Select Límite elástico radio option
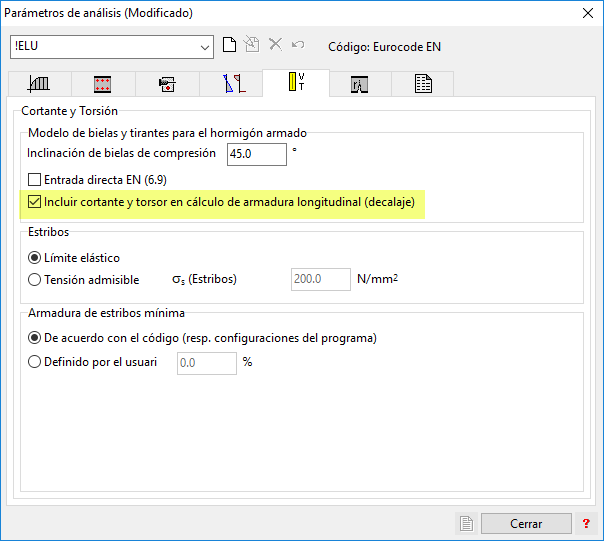 tap(35, 258)
